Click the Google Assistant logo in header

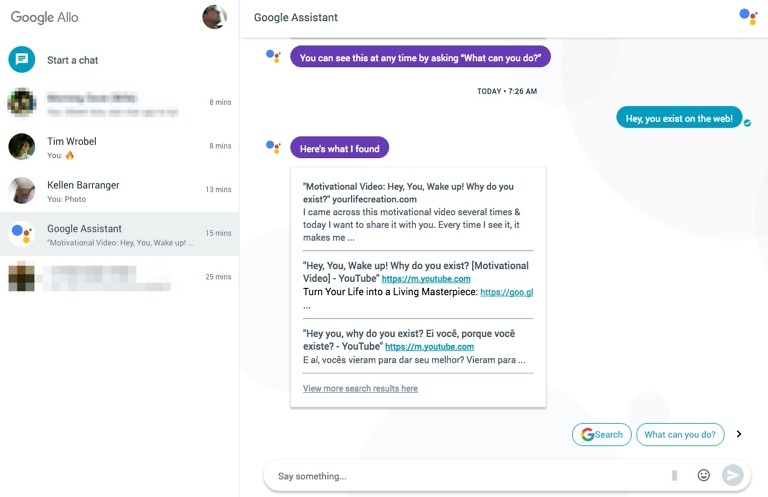[x=747, y=16]
